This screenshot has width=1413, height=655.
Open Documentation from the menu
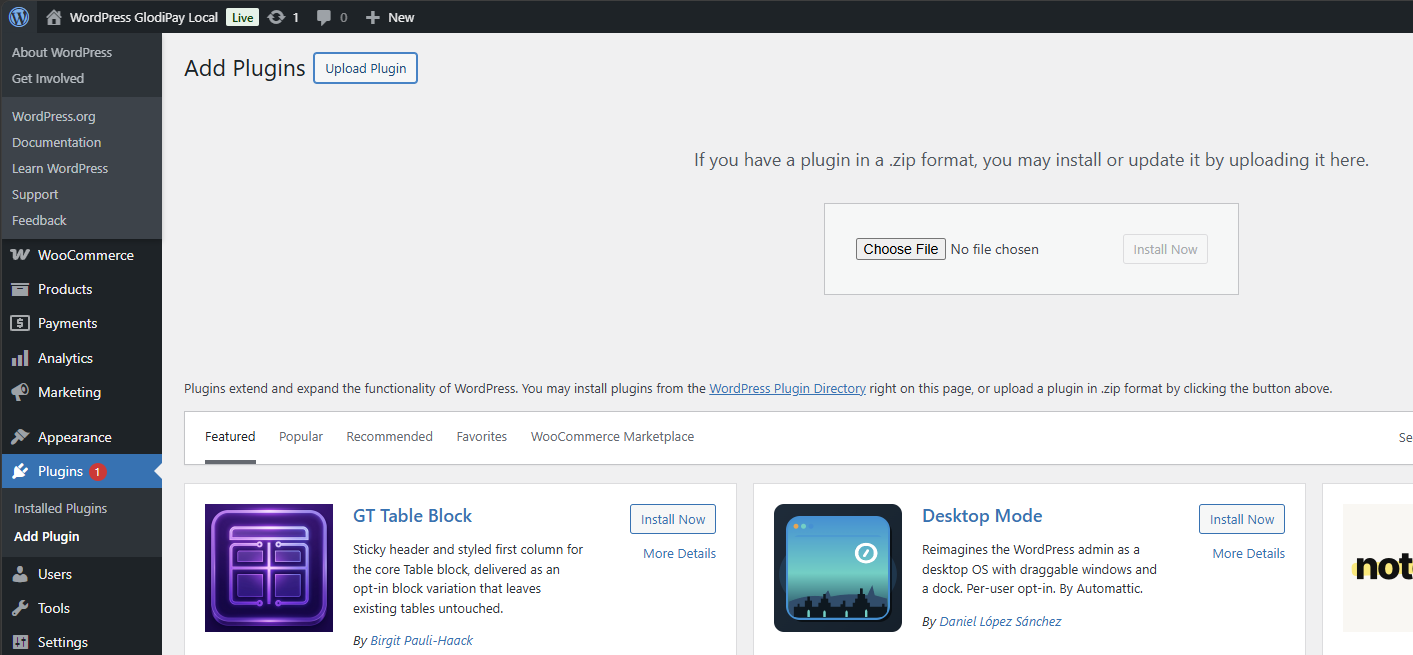coord(56,142)
